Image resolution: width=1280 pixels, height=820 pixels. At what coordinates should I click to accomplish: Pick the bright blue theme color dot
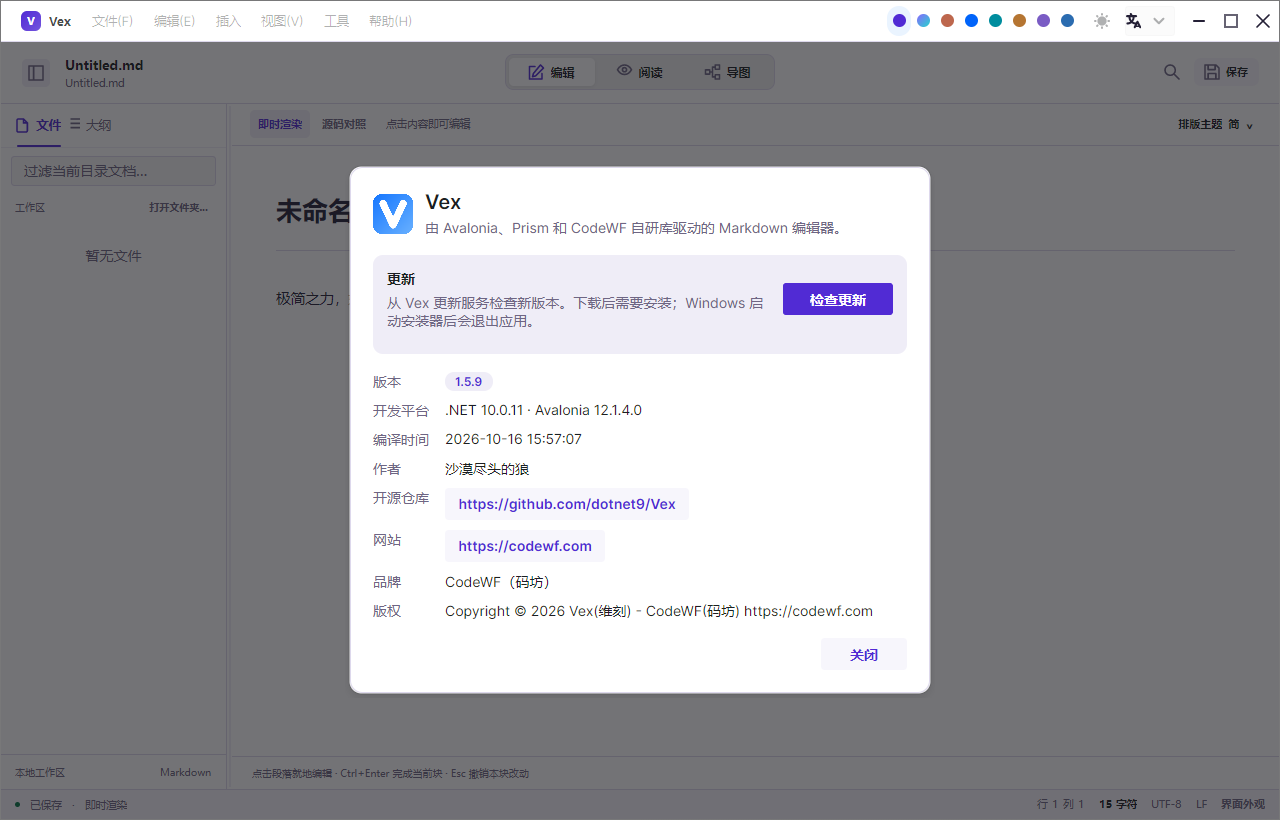(x=971, y=21)
